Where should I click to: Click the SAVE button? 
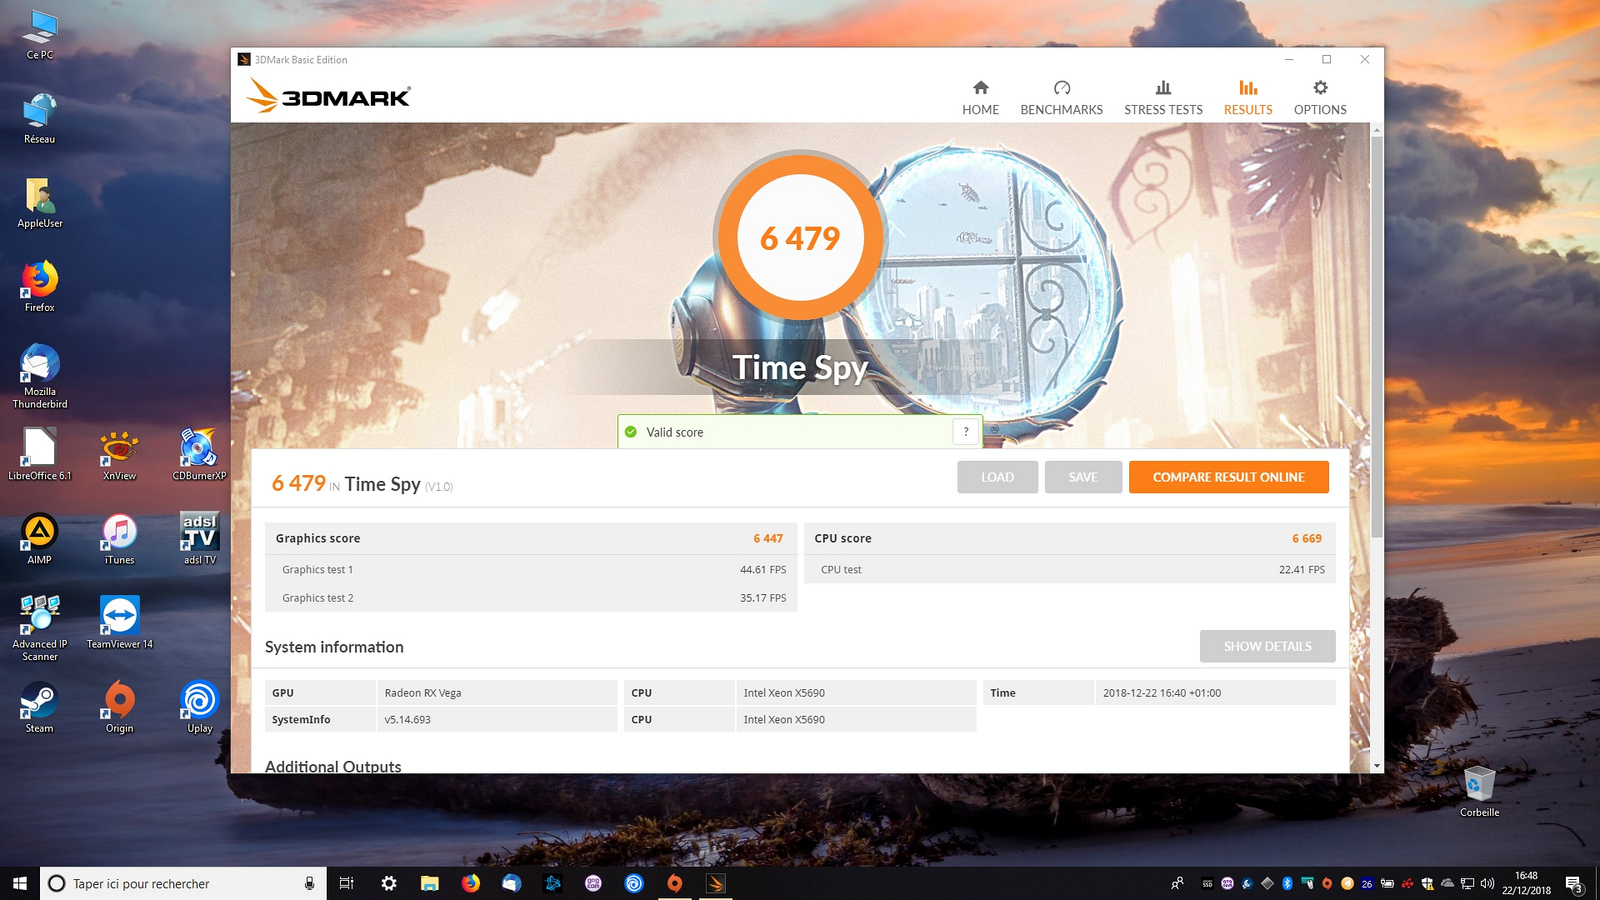1083,477
